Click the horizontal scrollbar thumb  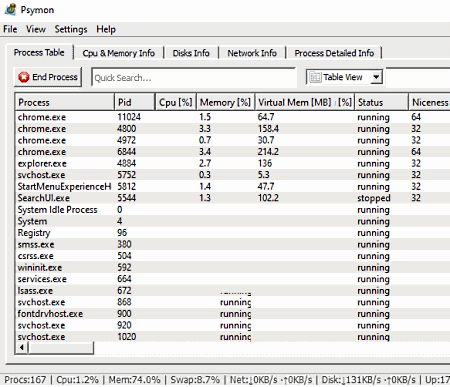61,347
